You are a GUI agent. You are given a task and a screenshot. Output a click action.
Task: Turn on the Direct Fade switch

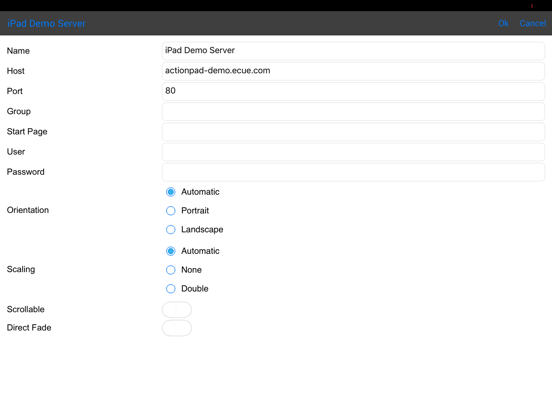tap(177, 328)
